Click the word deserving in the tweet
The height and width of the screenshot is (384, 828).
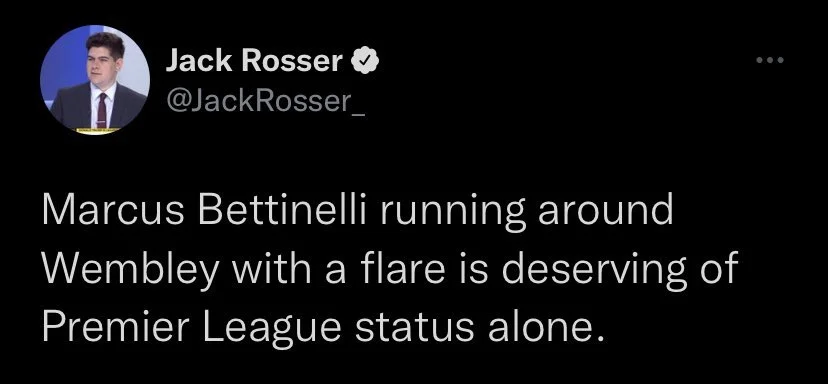592,270
